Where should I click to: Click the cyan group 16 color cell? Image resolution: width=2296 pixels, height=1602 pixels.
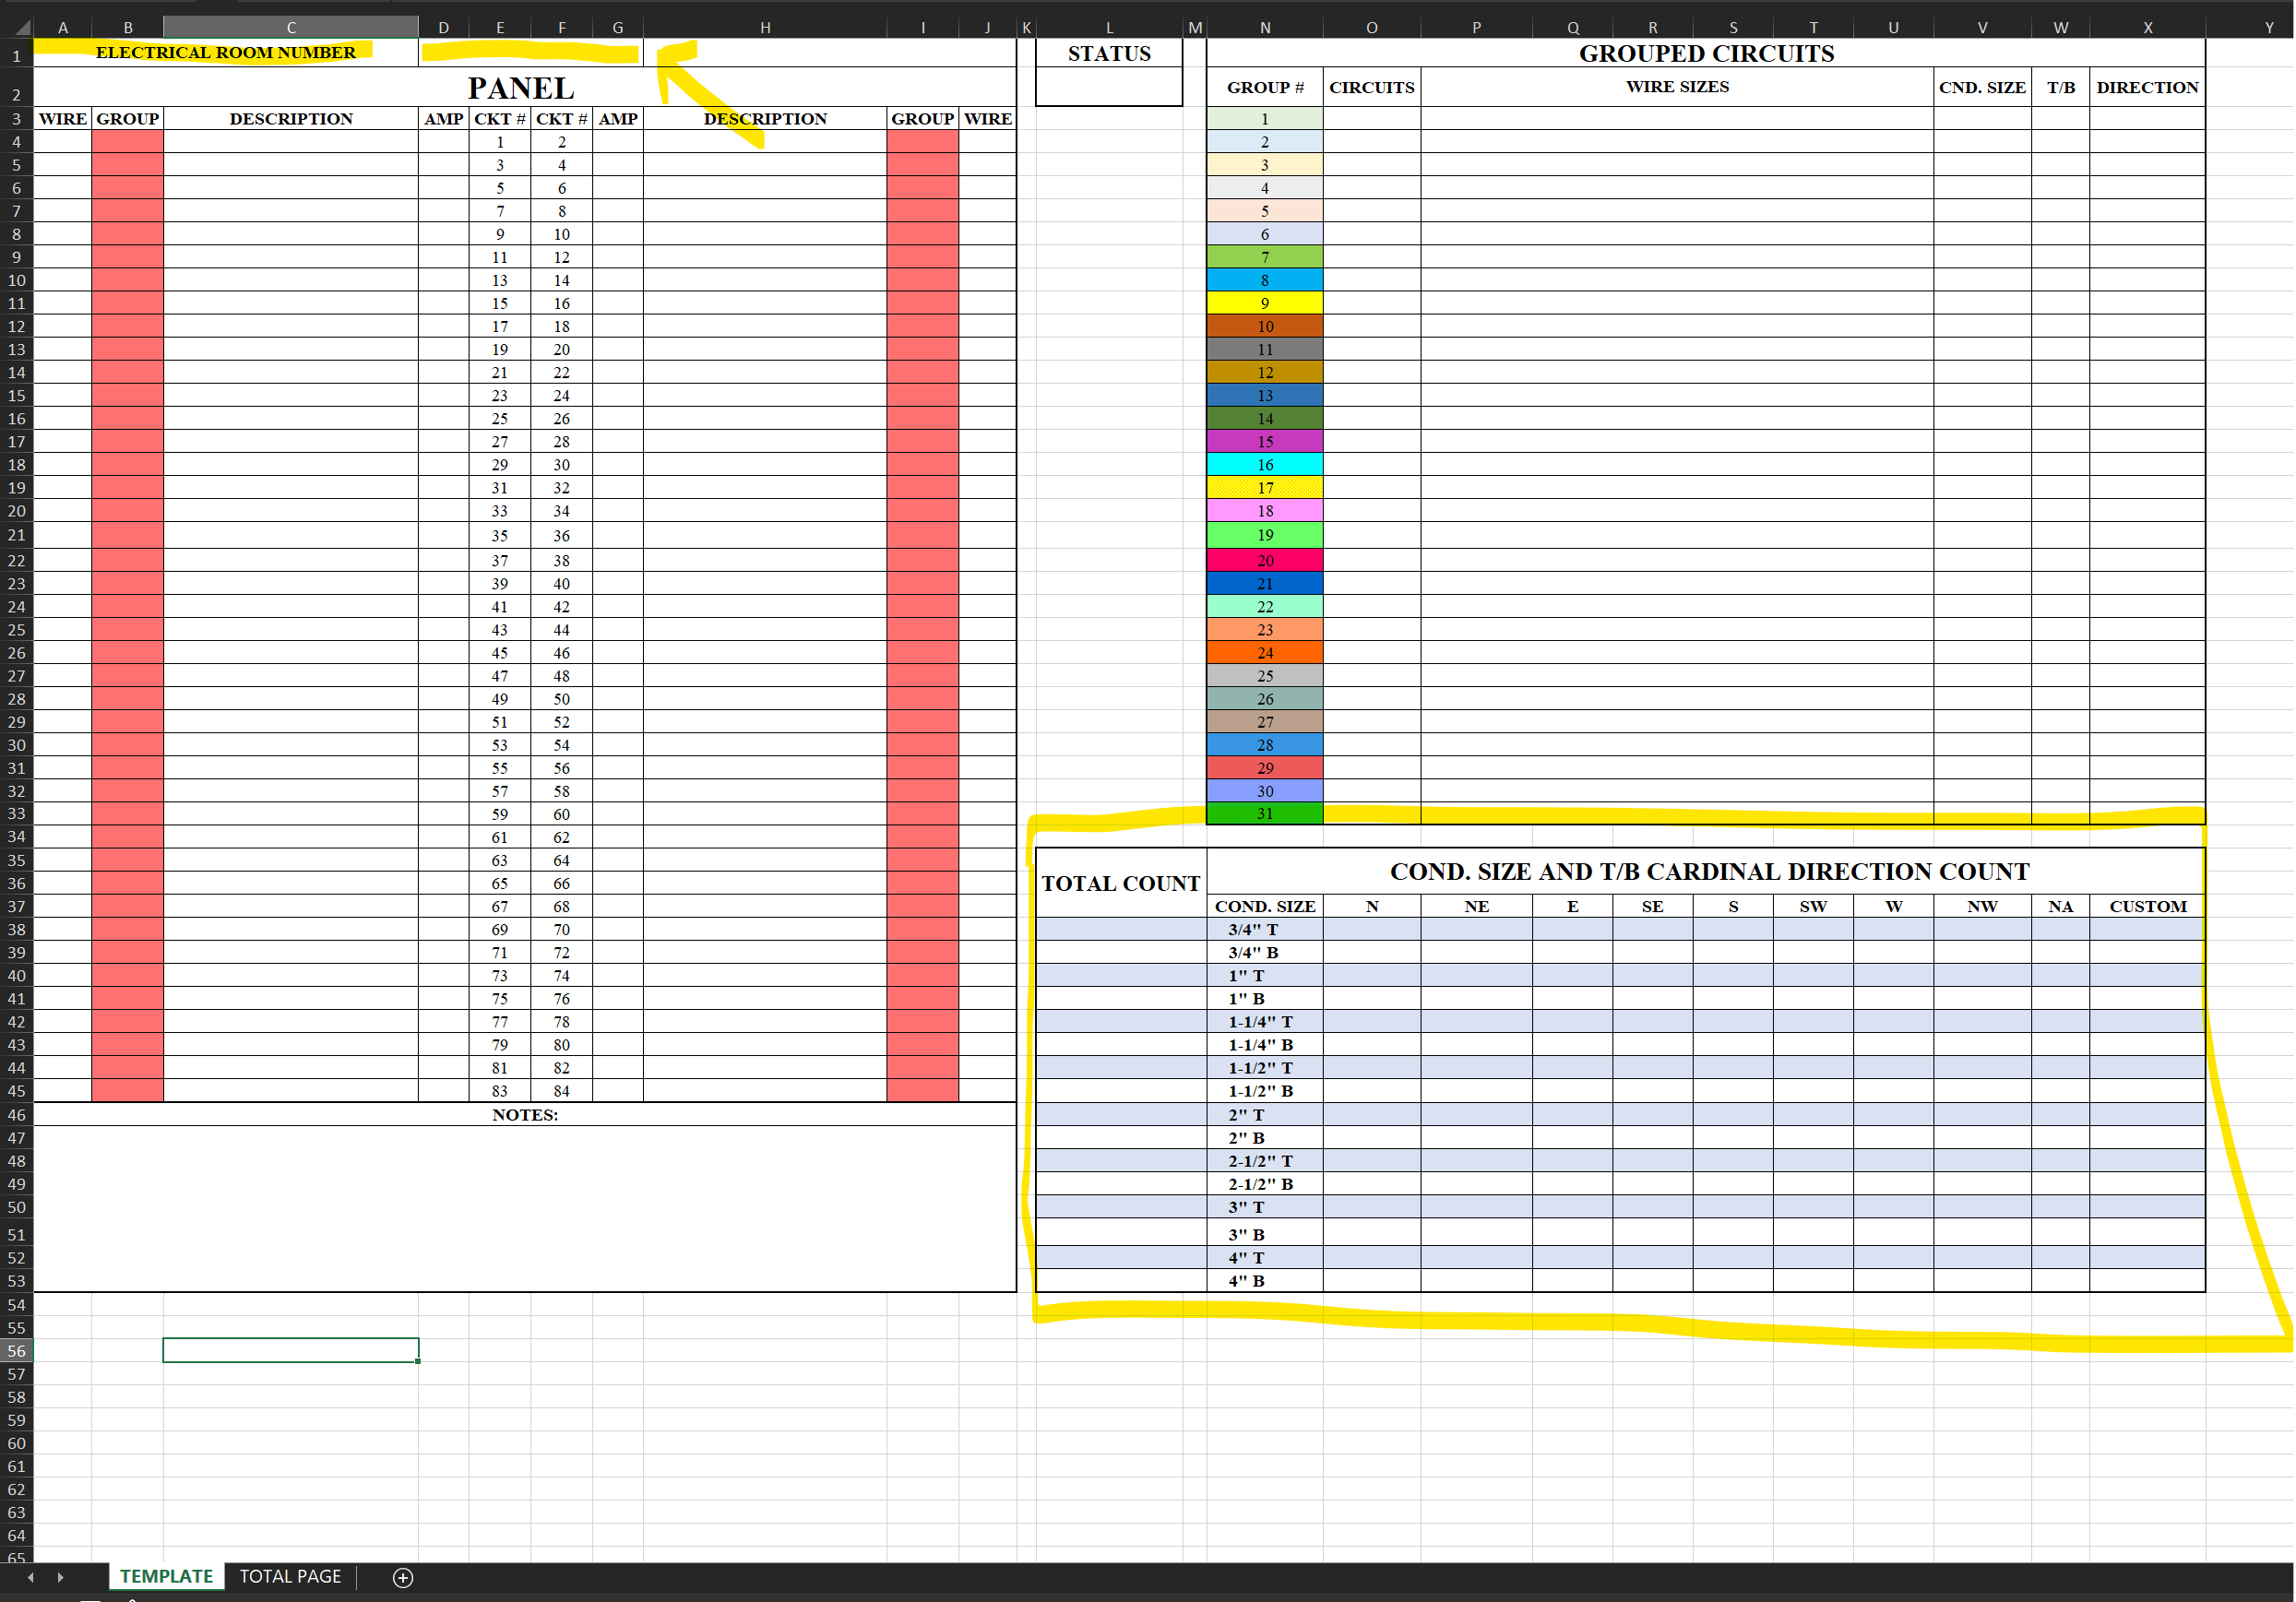click(x=1265, y=465)
